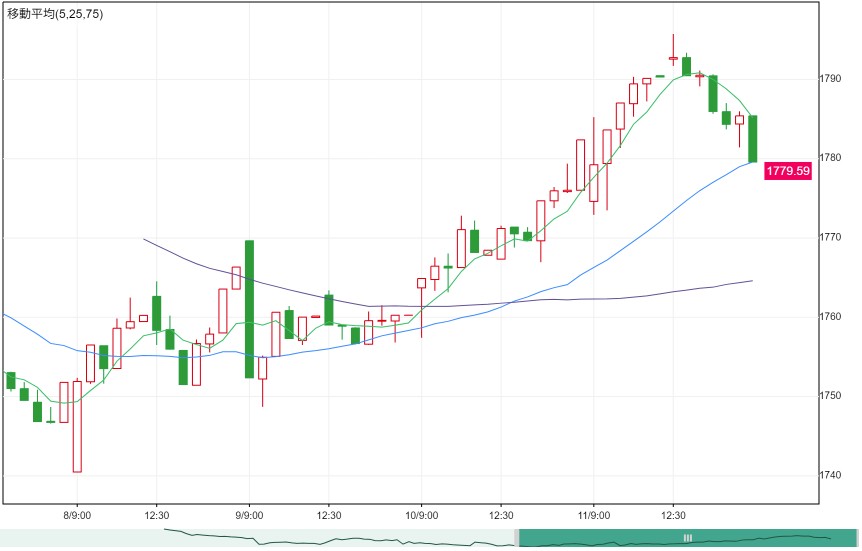The width and height of the screenshot is (862, 551).
Task: Click the 10/9:00 time axis label
Action: point(422,515)
